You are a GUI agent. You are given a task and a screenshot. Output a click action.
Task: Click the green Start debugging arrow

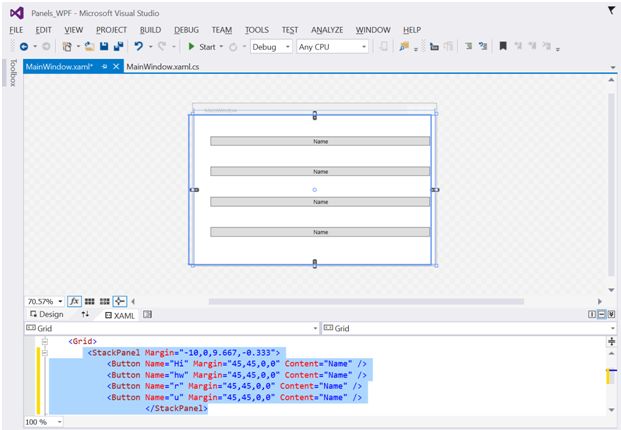[x=191, y=46]
